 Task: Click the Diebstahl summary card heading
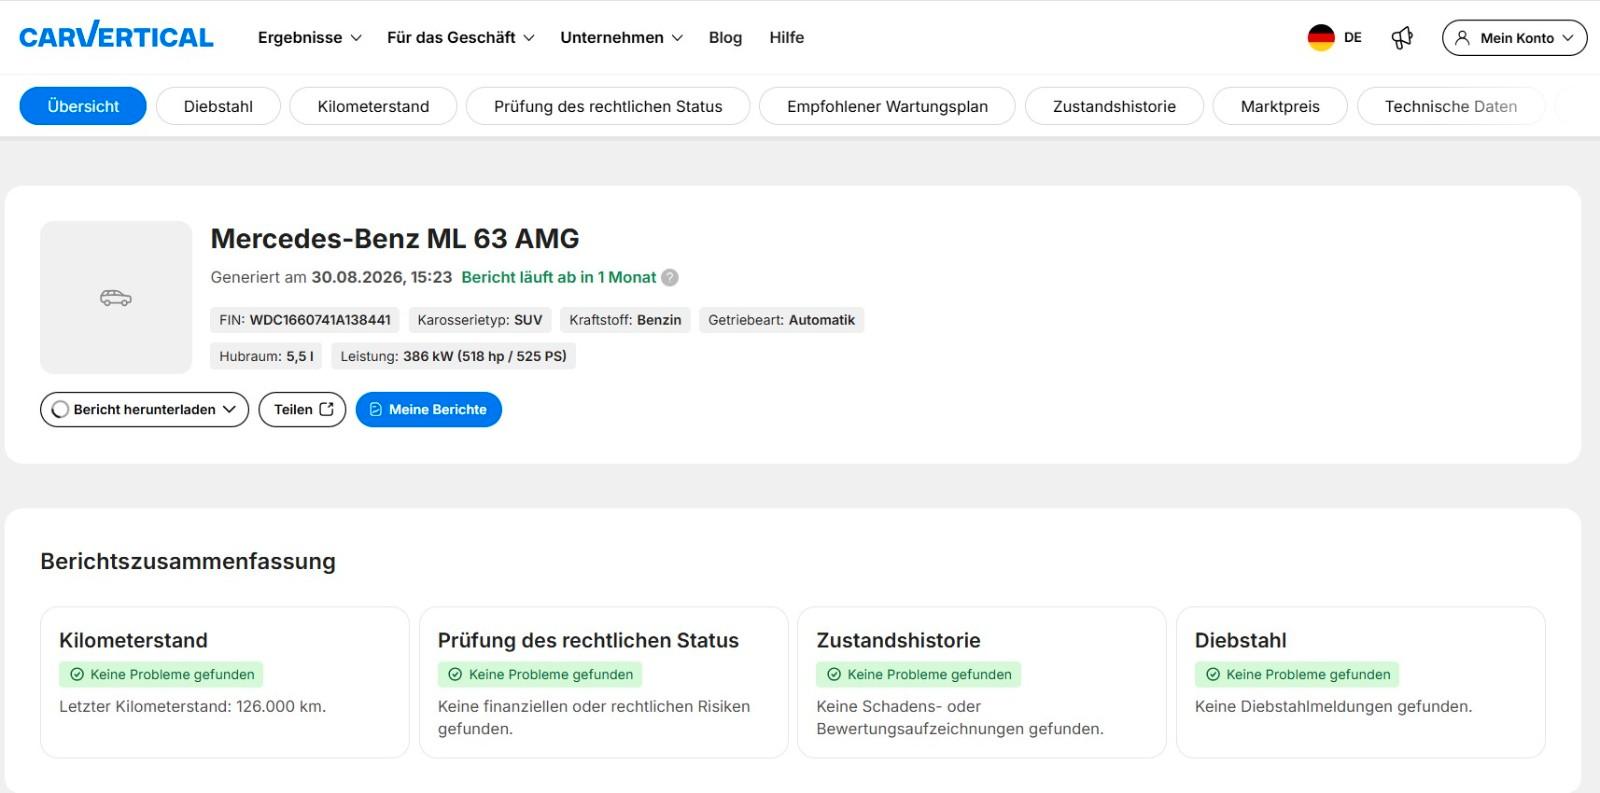point(1240,641)
